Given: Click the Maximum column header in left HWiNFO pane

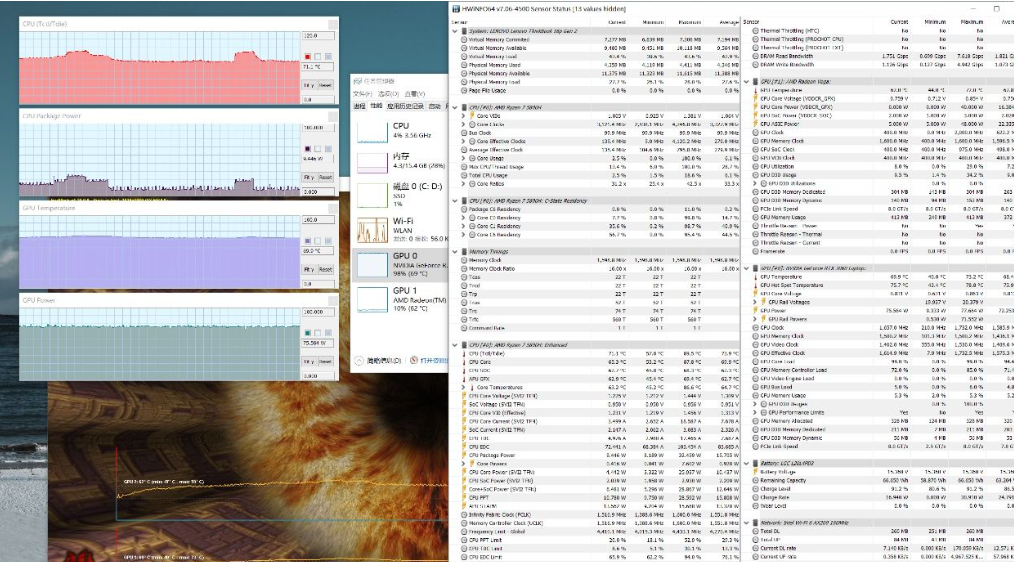Looking at the screenshot, I should click(689, 22).
